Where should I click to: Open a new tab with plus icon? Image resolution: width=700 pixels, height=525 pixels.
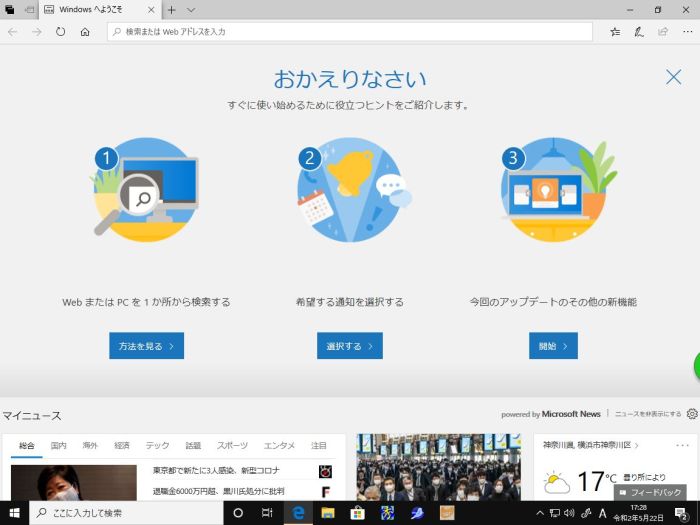pyautogui.click(x=171, y=10)
